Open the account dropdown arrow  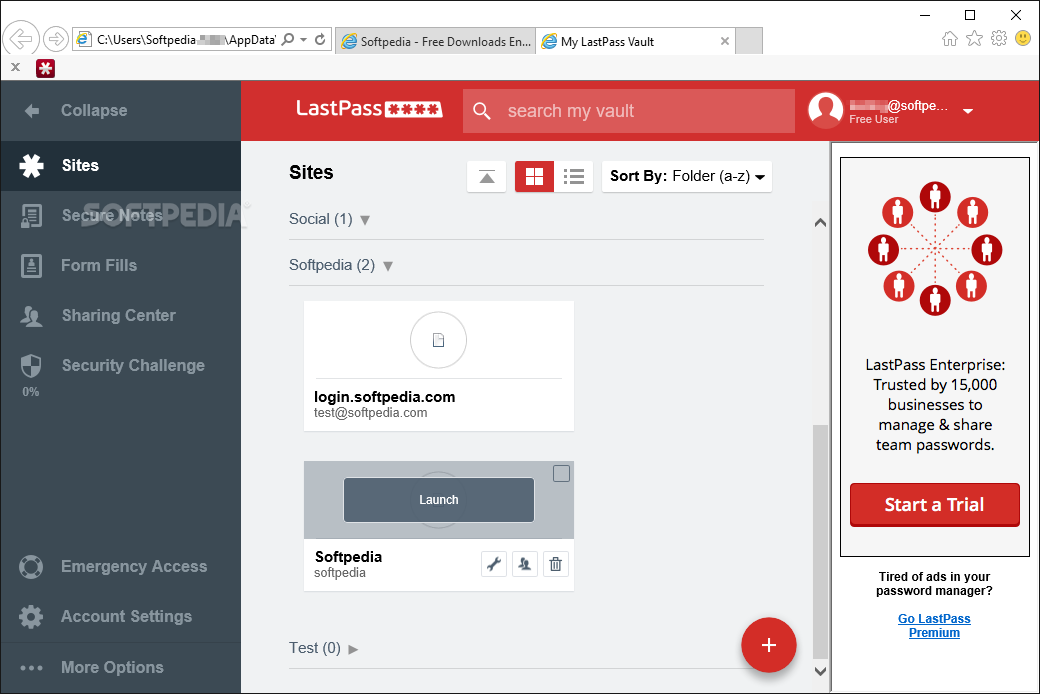[968, 111]
